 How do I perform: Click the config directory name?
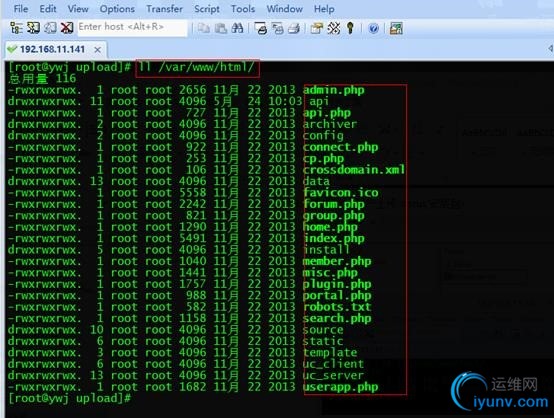pos(323,136)
